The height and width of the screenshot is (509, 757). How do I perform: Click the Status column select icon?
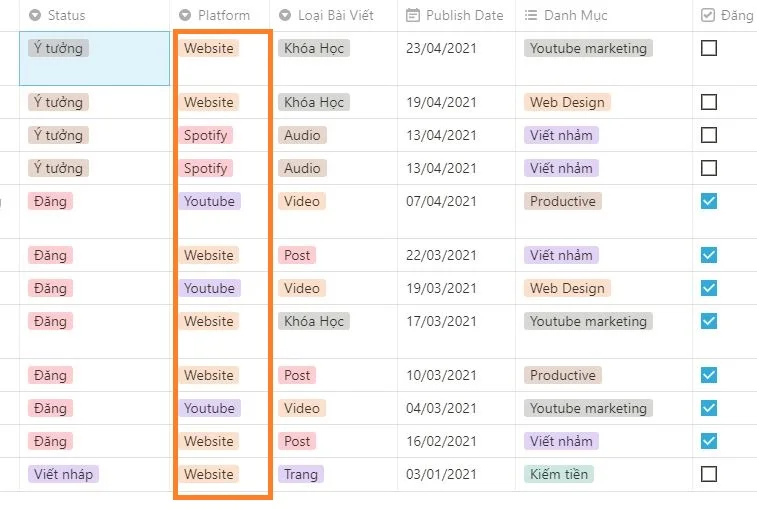point(35,15)
